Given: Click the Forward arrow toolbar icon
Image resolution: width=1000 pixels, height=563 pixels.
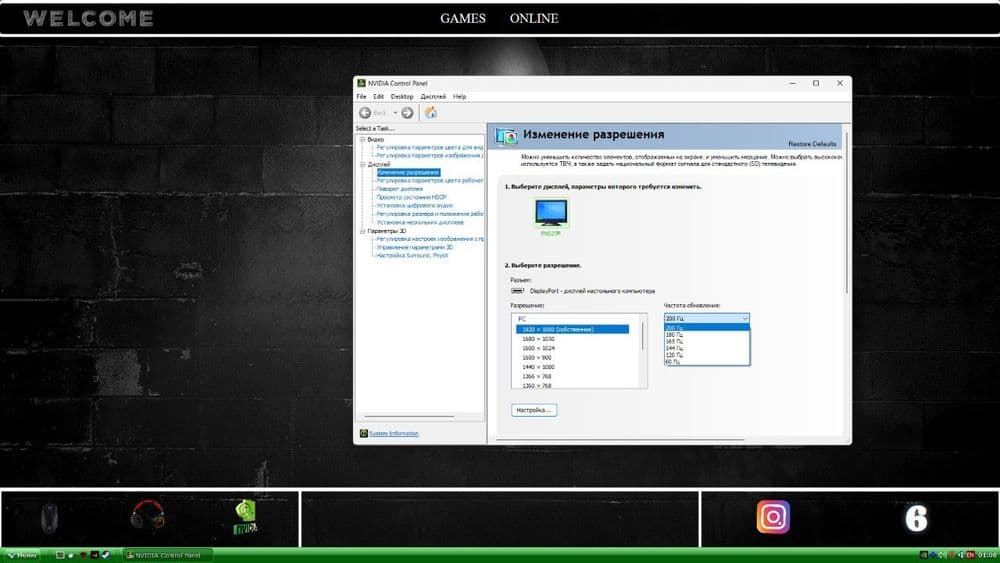Looking at the screenshot, I should click(407, 113).
